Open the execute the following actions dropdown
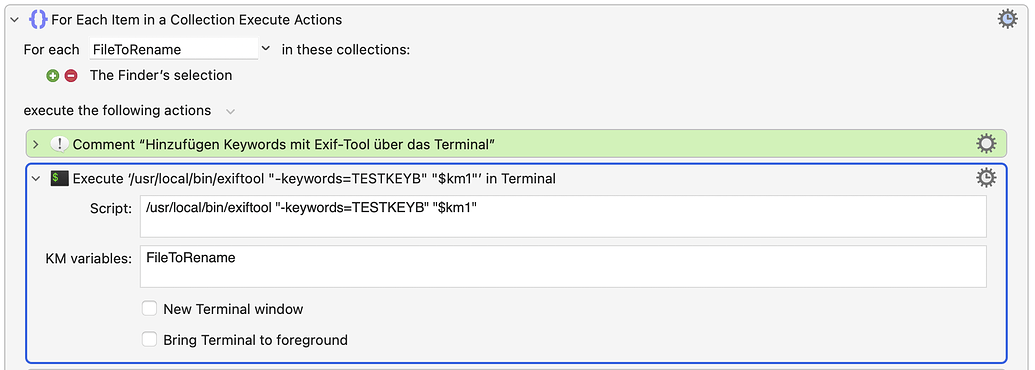1035x370 pixels. [x=230, y=111]
